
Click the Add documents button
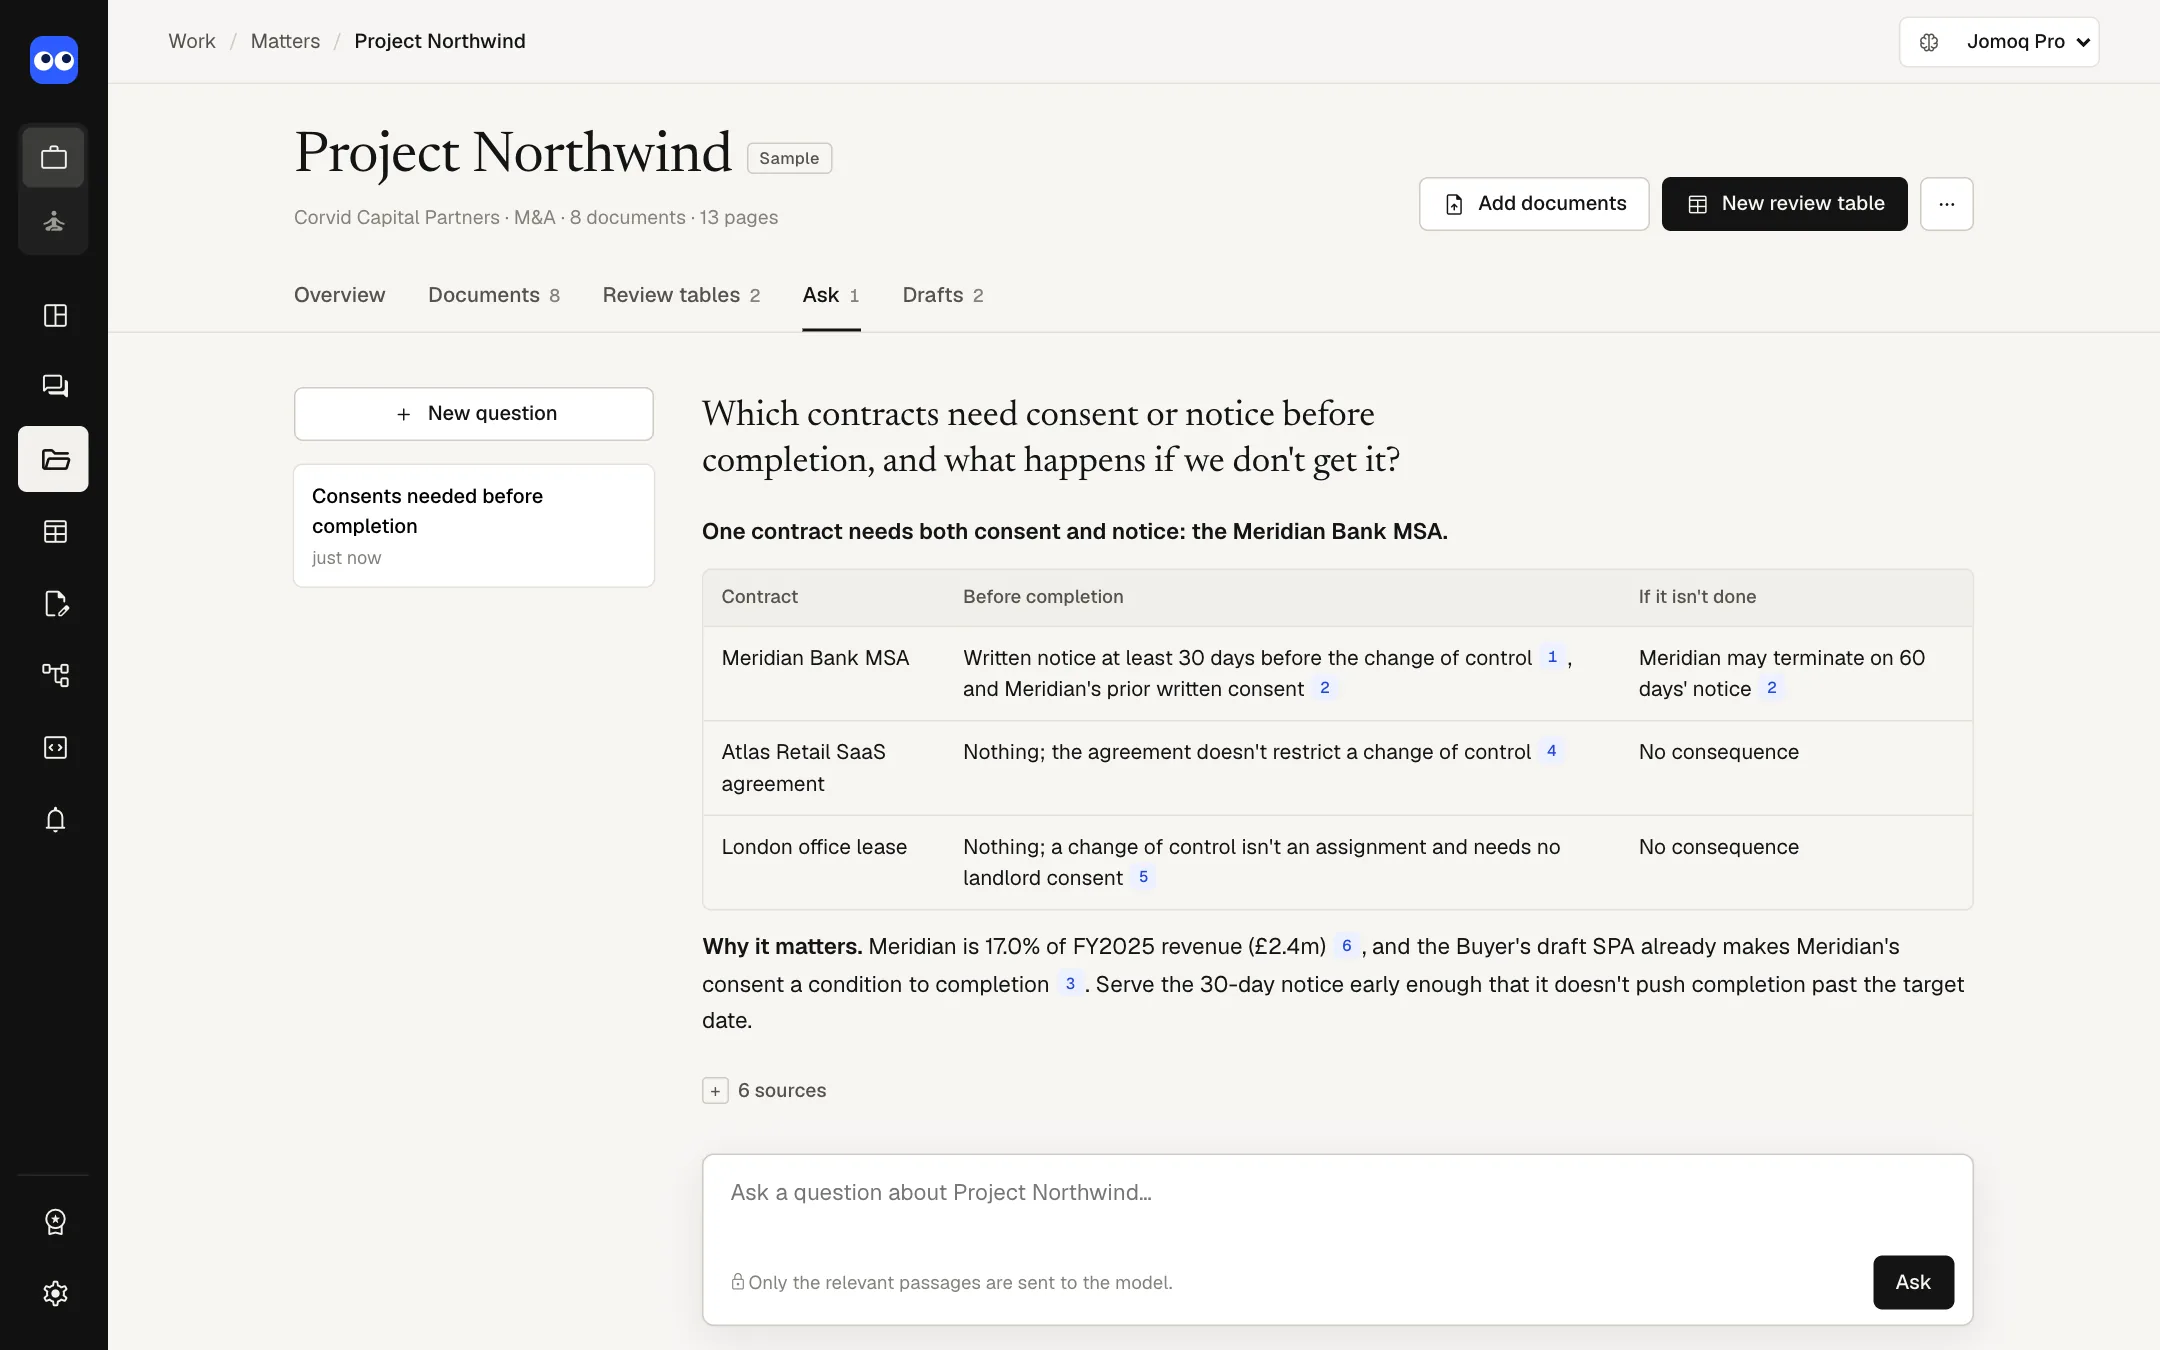click(1534, 204)
